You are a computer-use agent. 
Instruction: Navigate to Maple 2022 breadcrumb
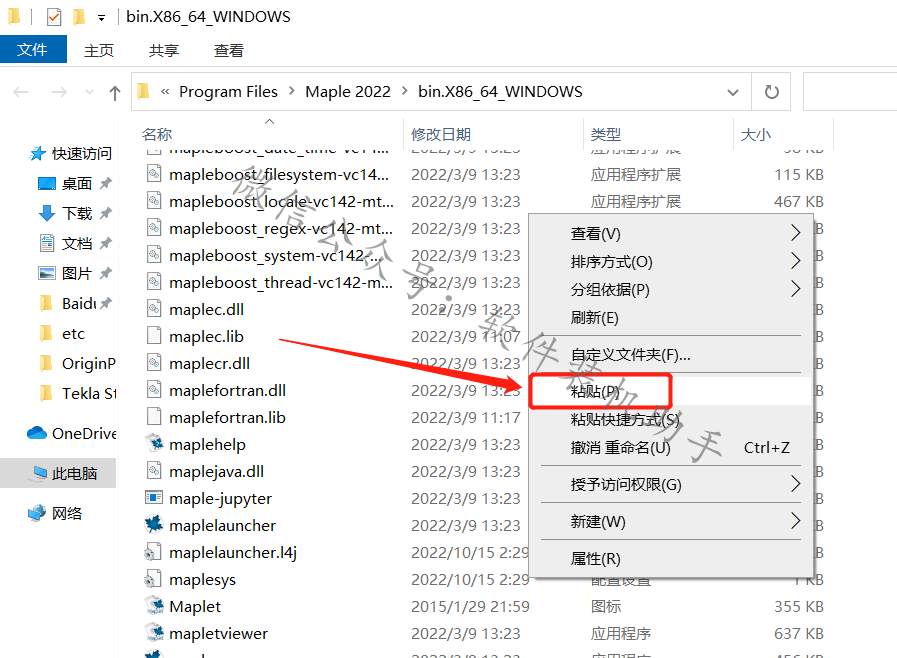348,92
